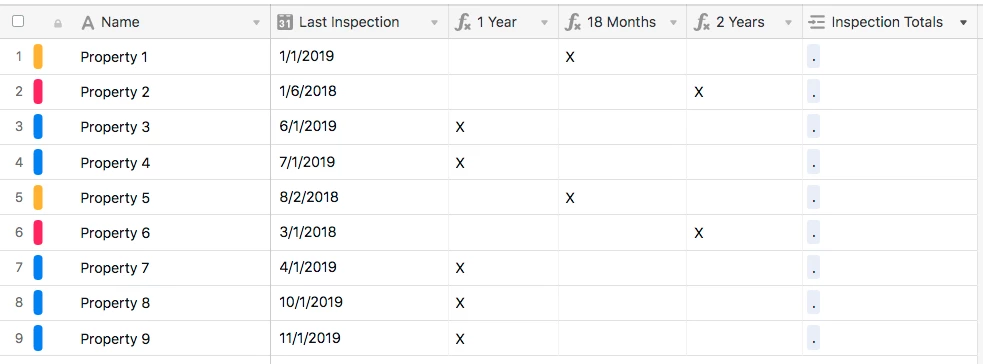983x364 pixels.
Task: Click the rollup icon beside Inspection Totals
Action: (x=817, y=23)
